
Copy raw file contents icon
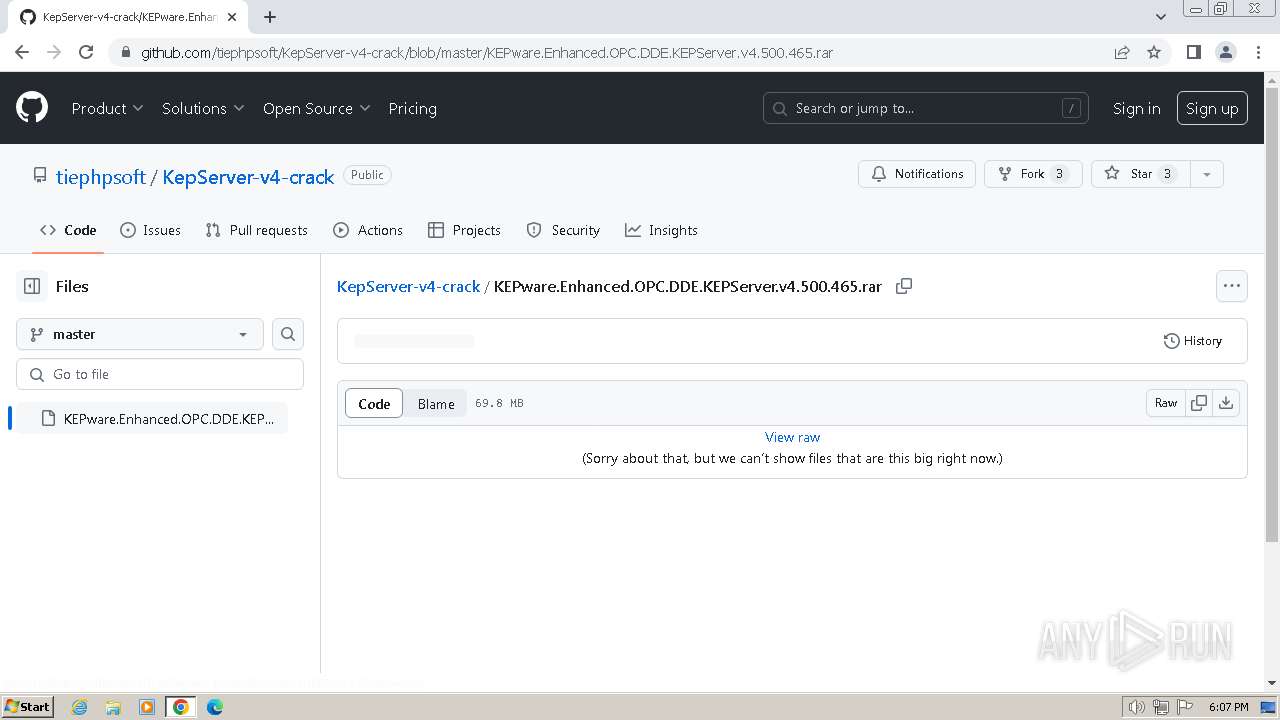click(1199, 403)
